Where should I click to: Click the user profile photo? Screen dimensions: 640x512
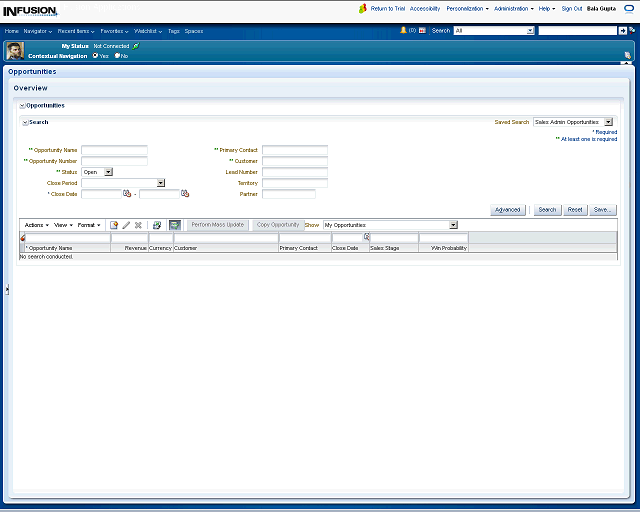15,51
